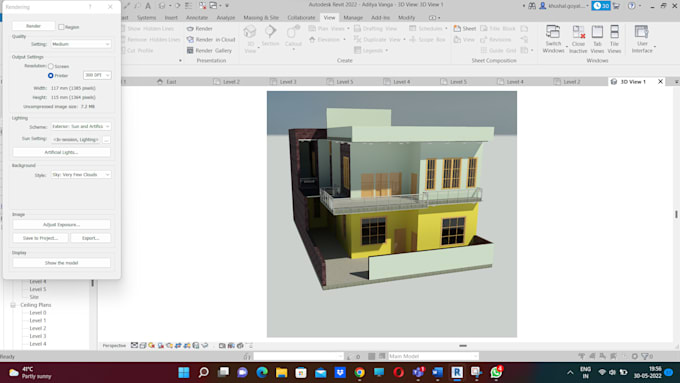Click the Guide Grid tool
680x383 pixels.
(498, 50)
